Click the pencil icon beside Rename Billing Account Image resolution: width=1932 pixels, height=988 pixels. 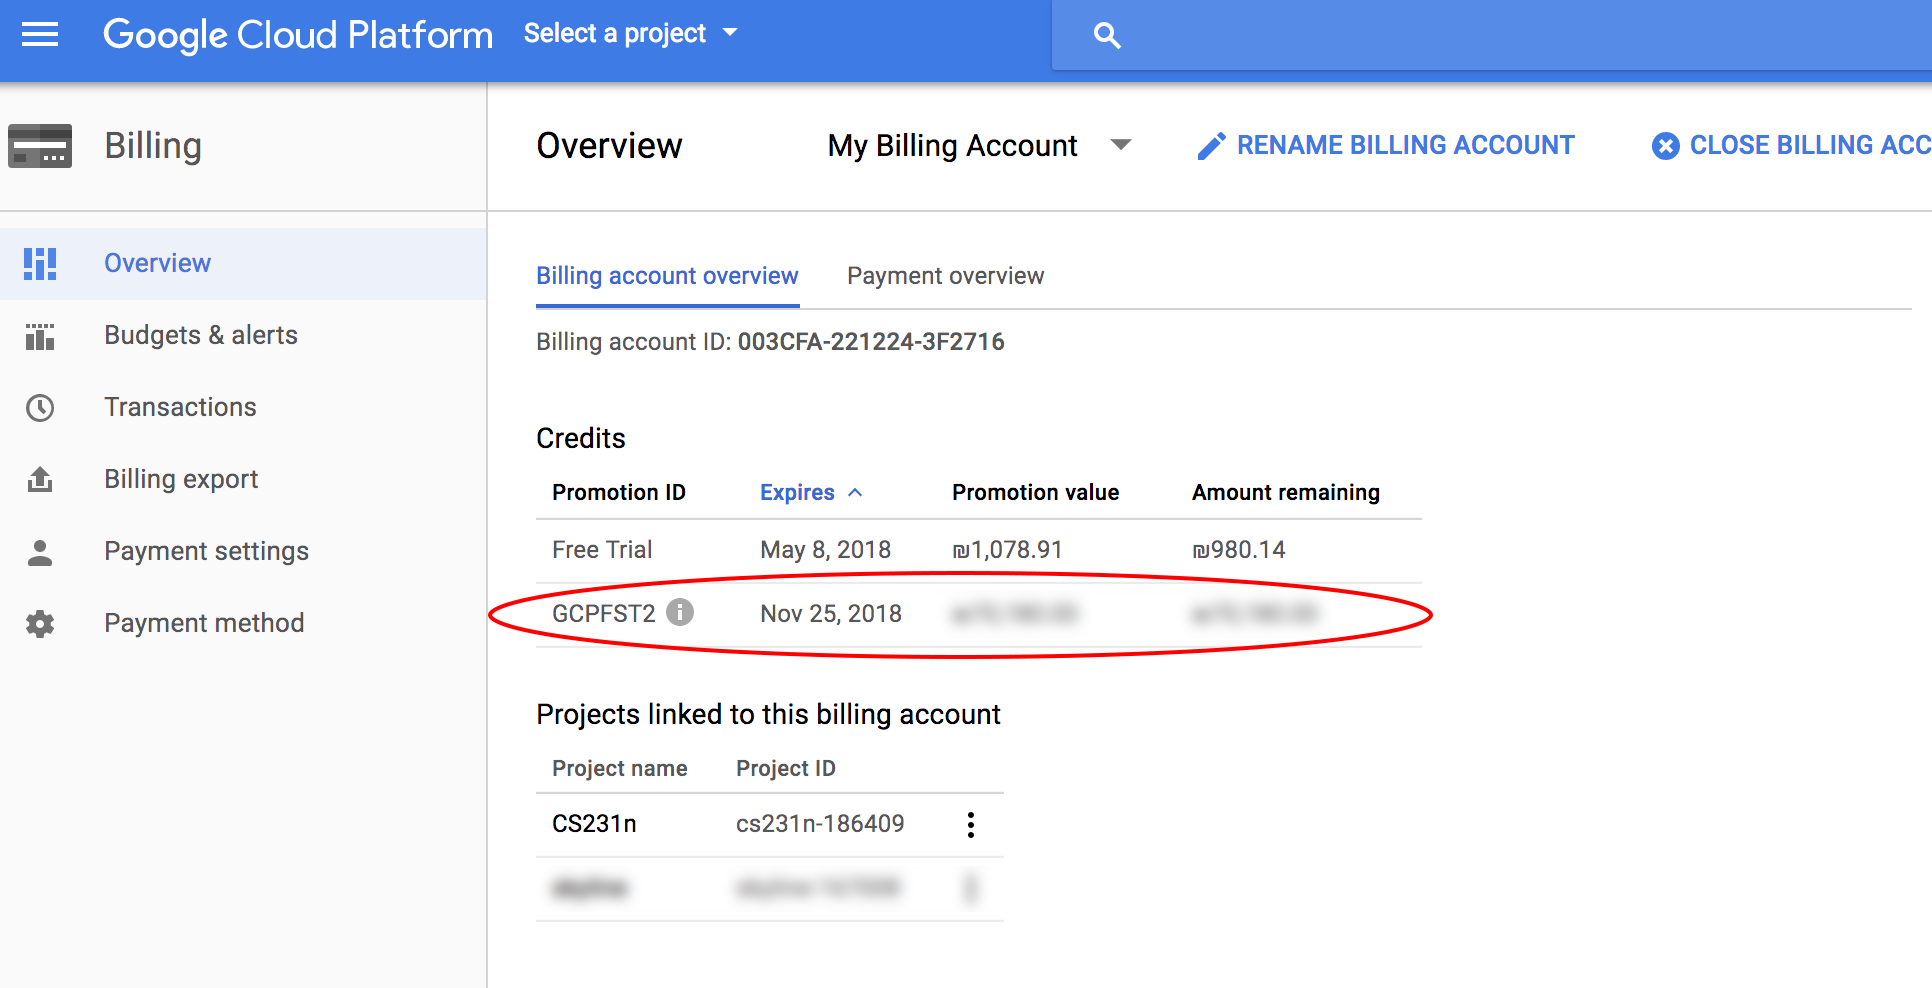pos(1211,146)
